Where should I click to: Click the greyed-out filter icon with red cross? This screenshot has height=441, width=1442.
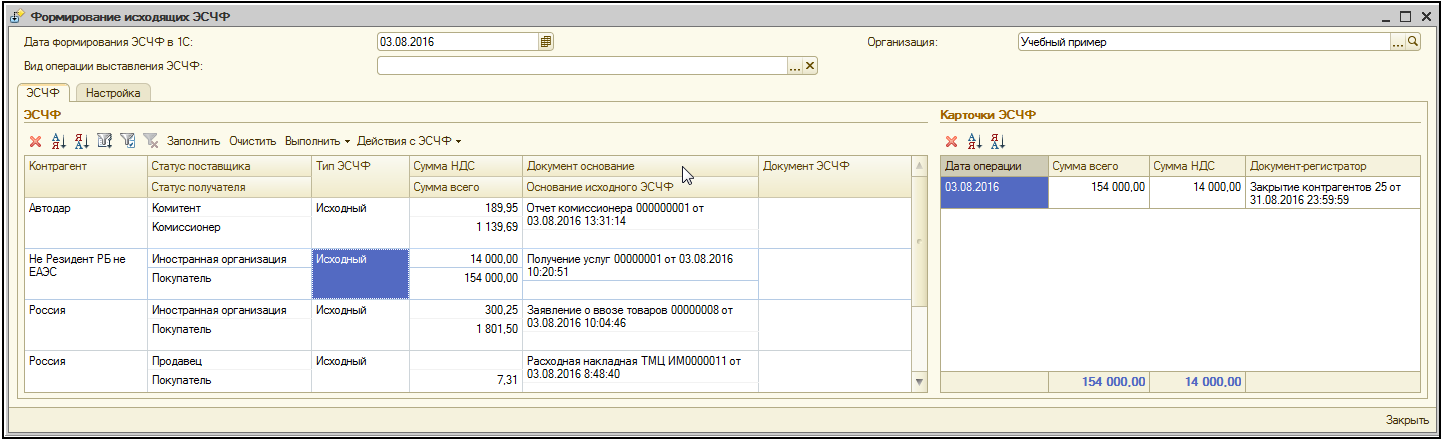pyautogui.click(x=150, y=141)
